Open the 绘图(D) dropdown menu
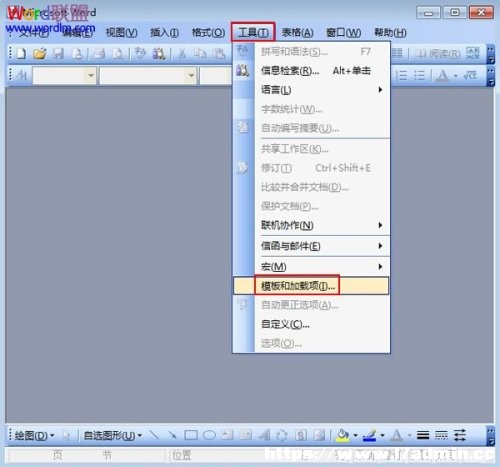The height and width of the screenshot is (467, 500). (34, 435)
